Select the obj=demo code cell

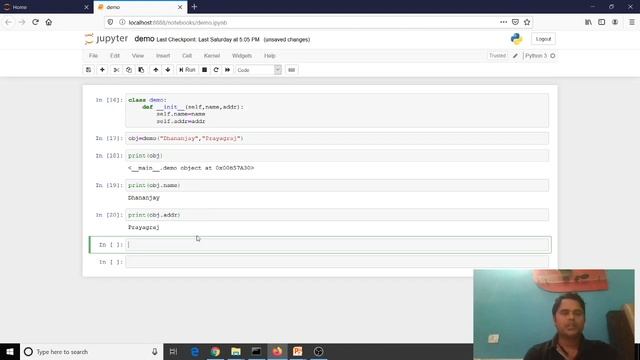(337, 138)
